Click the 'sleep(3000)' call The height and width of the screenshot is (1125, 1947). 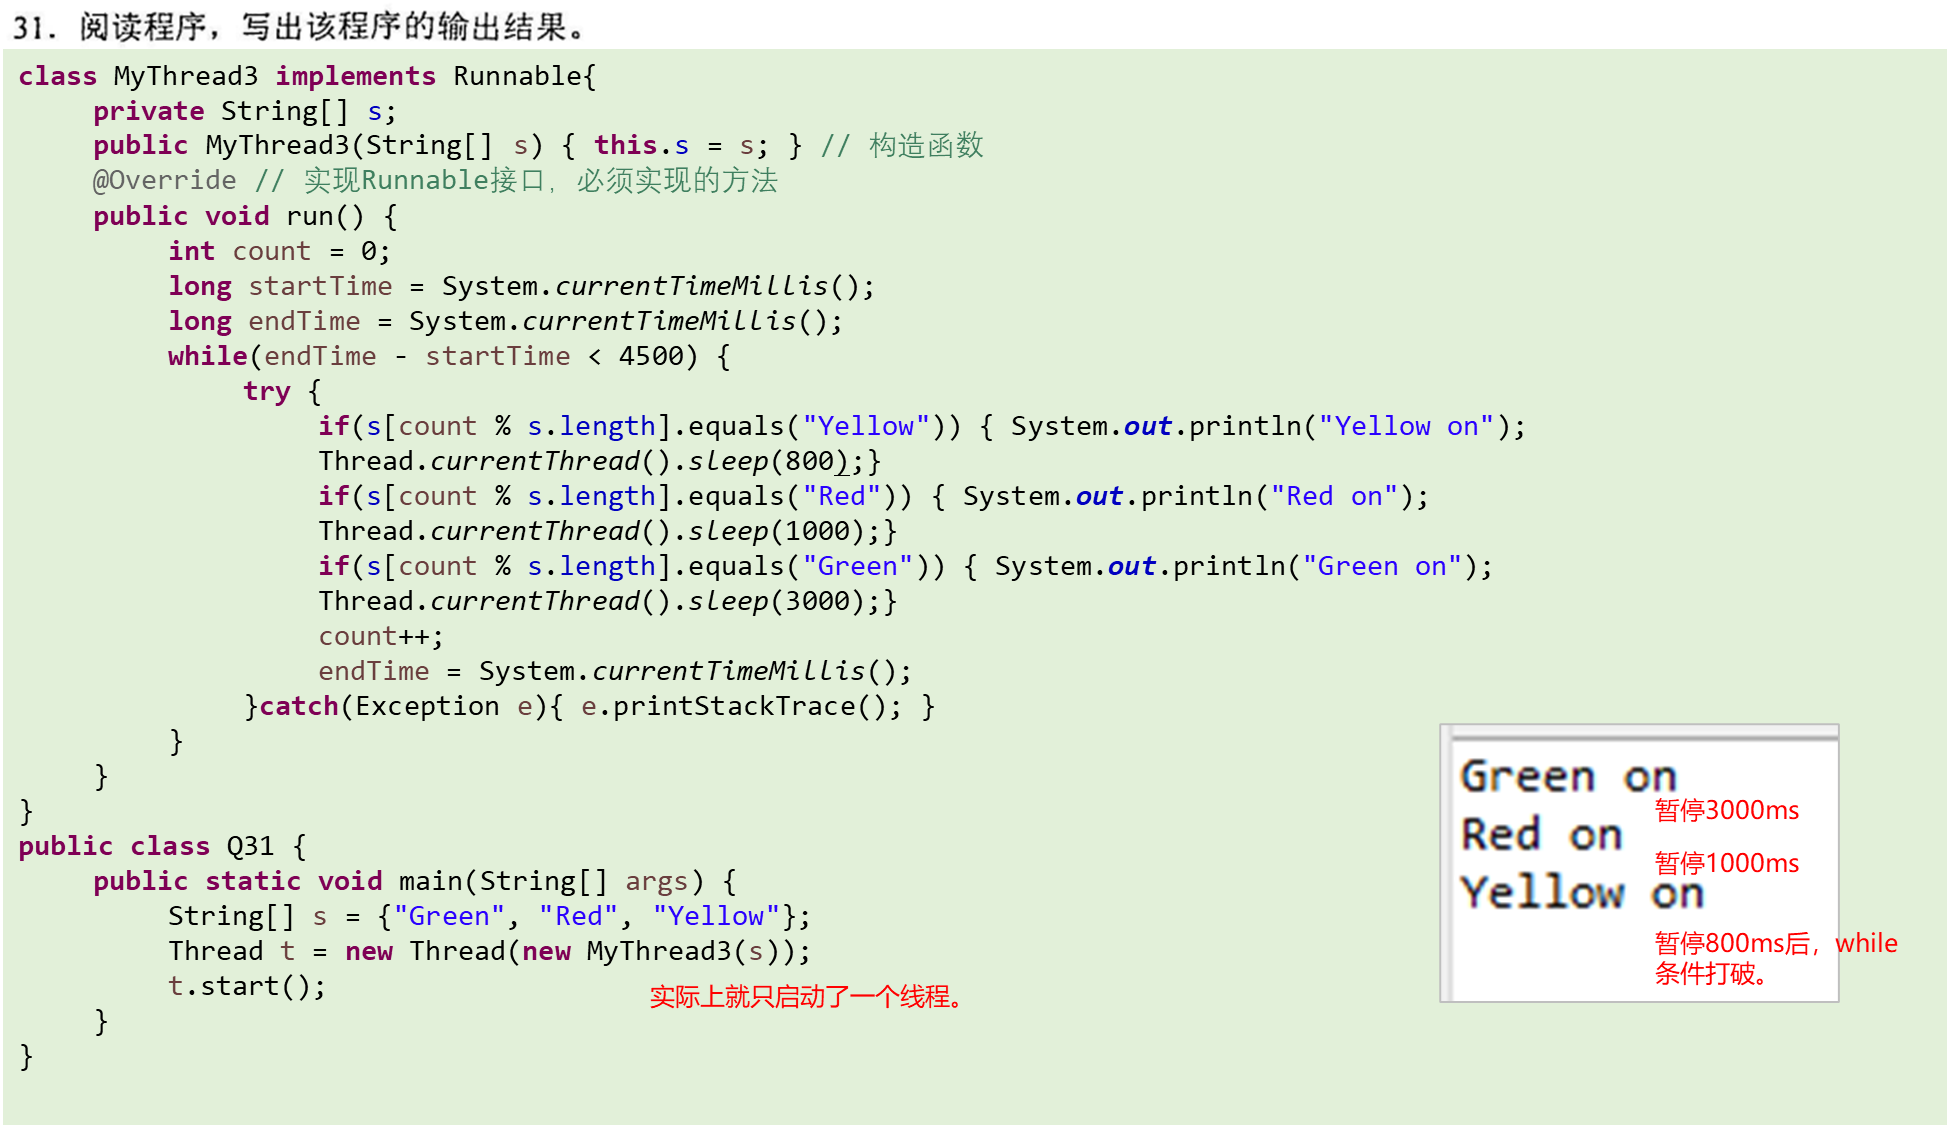[776, 601]
